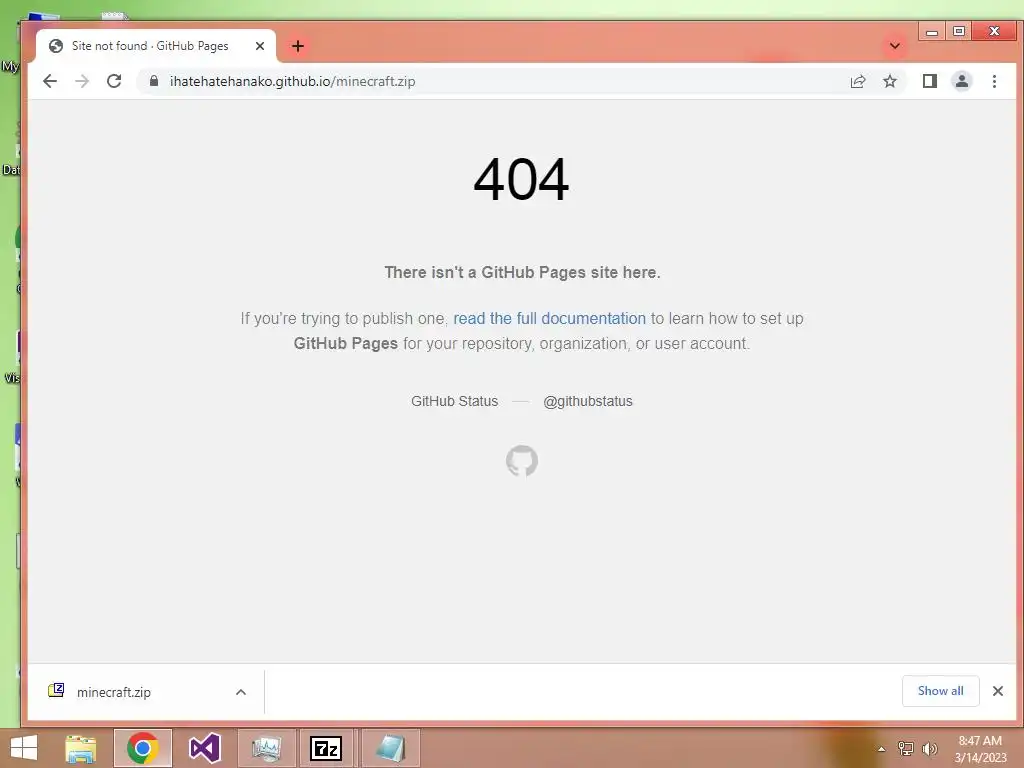Image resolution: width=1024 pixels, height=768 pixels.
Task: View site information via the lock icon
Action: (x=153, y=81)
